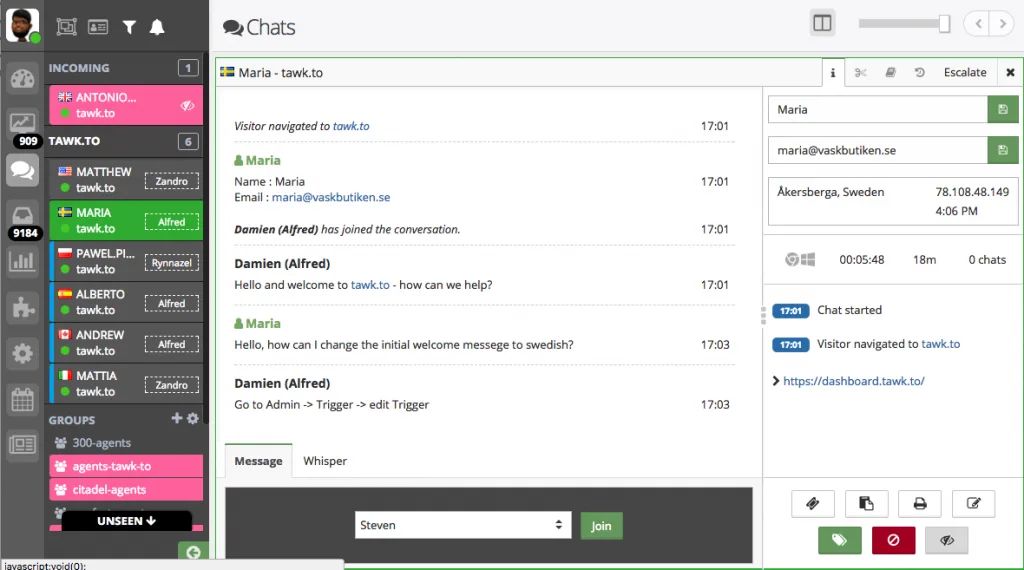Click the green tag button

pyautogui.click(x=839, y=540)
